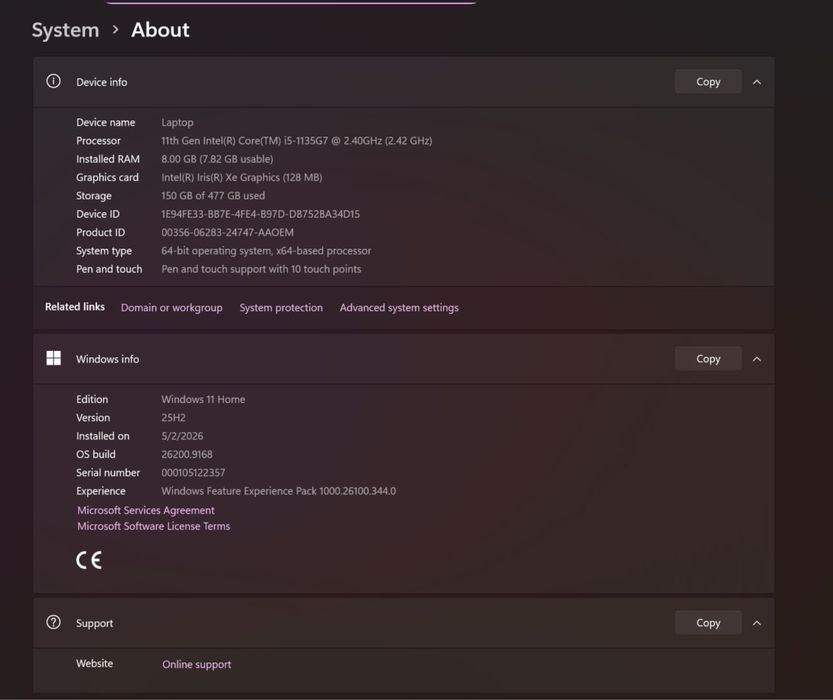Select the Windows Feature Experience Pack value
833x700 pixels.
point(279,491)
